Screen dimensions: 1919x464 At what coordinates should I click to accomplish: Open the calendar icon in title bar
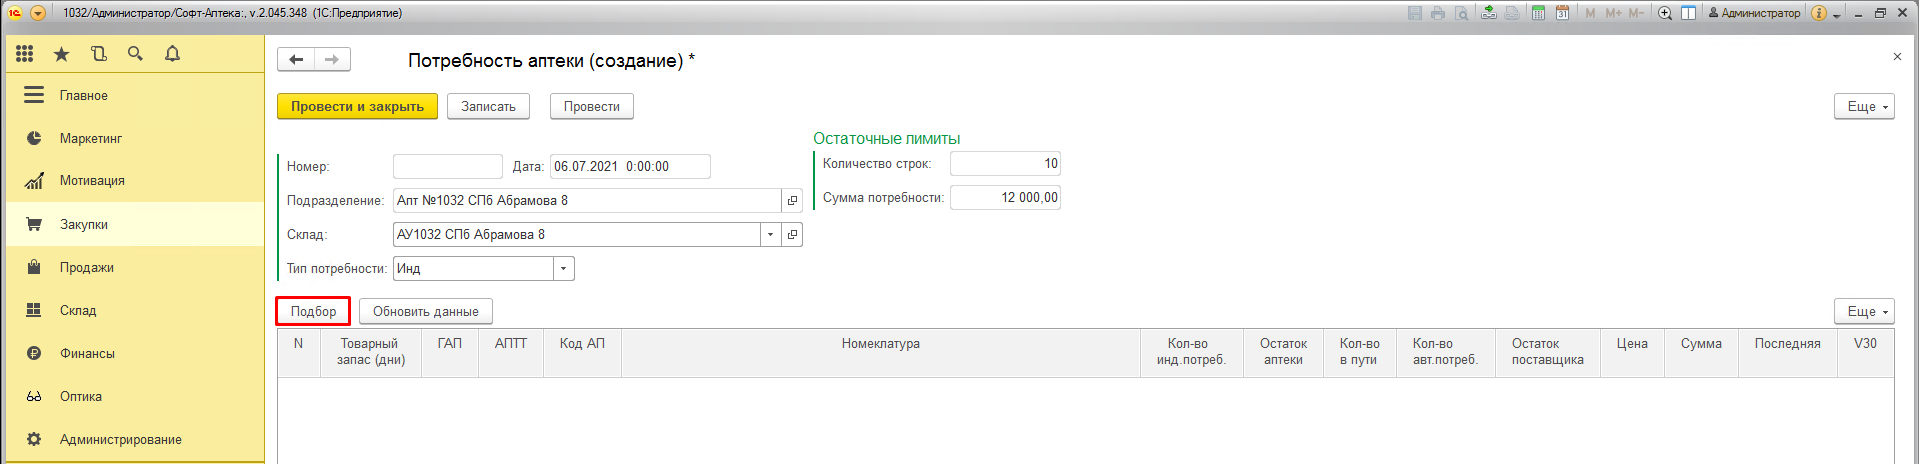1562,13
